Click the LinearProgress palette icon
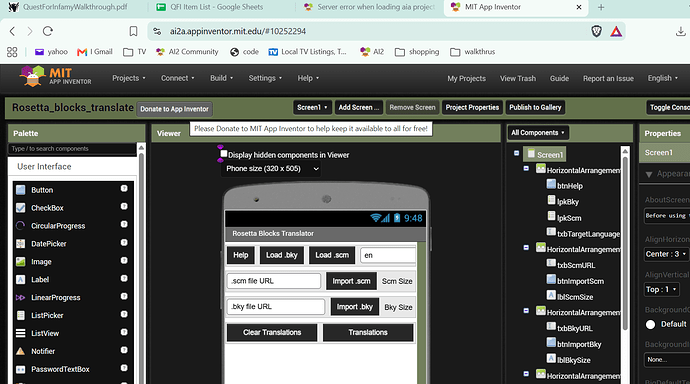This screenshot has height=384, width=690. tap(21, 297)
